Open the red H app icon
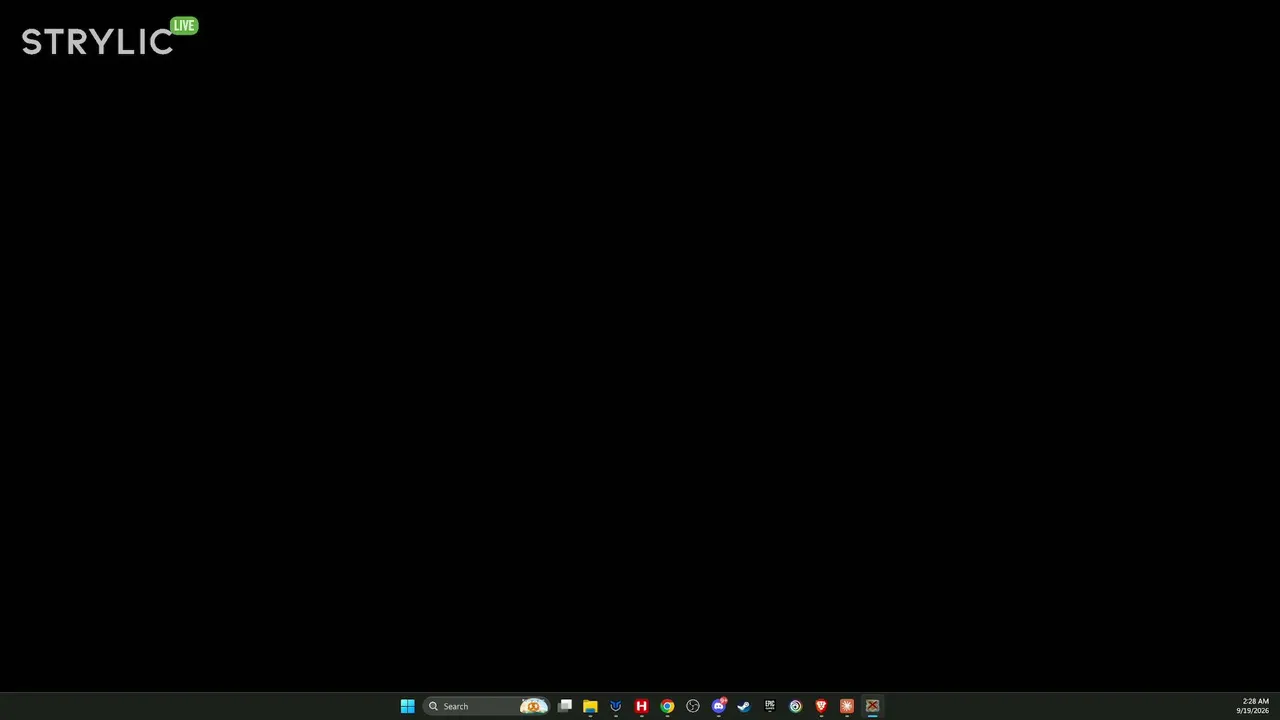This screenshot has height=720, width=1280. click(642, 706)
